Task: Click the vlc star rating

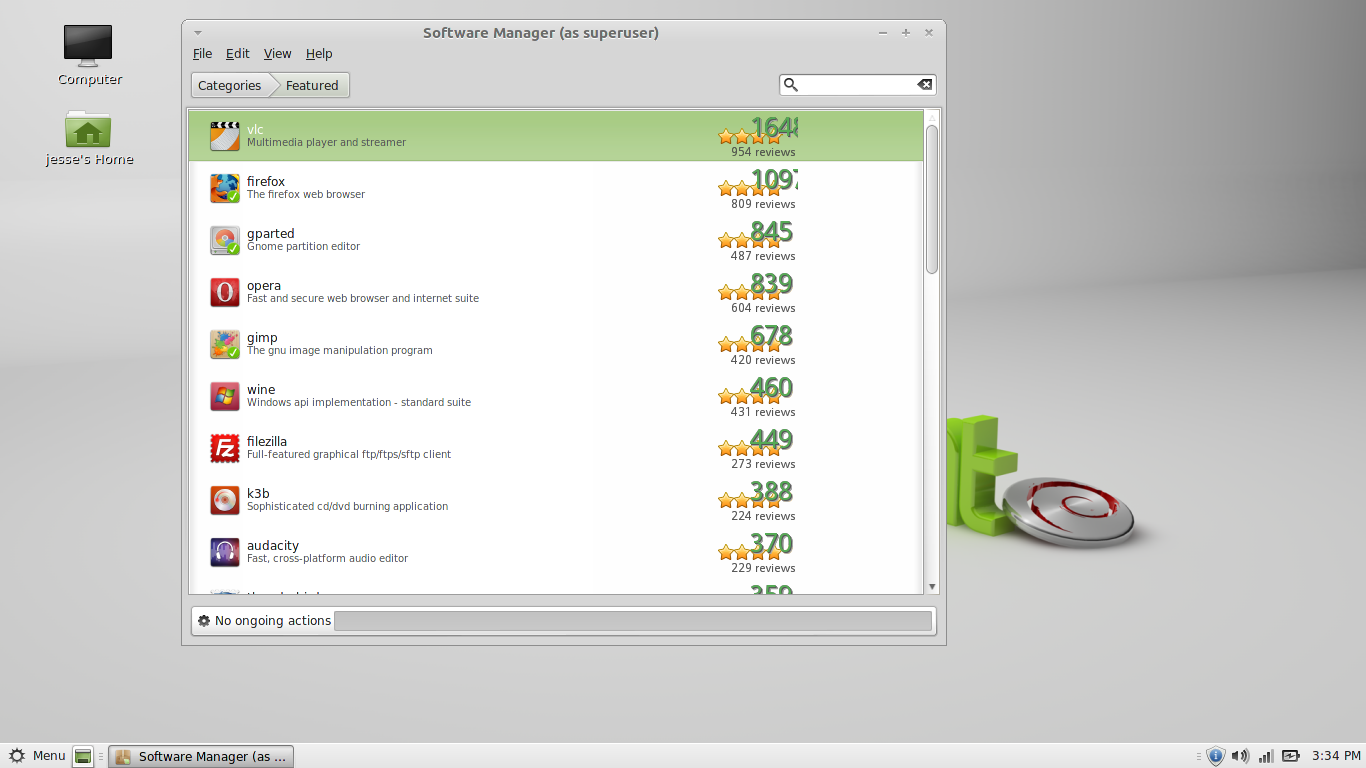Action: coord(749,136)
